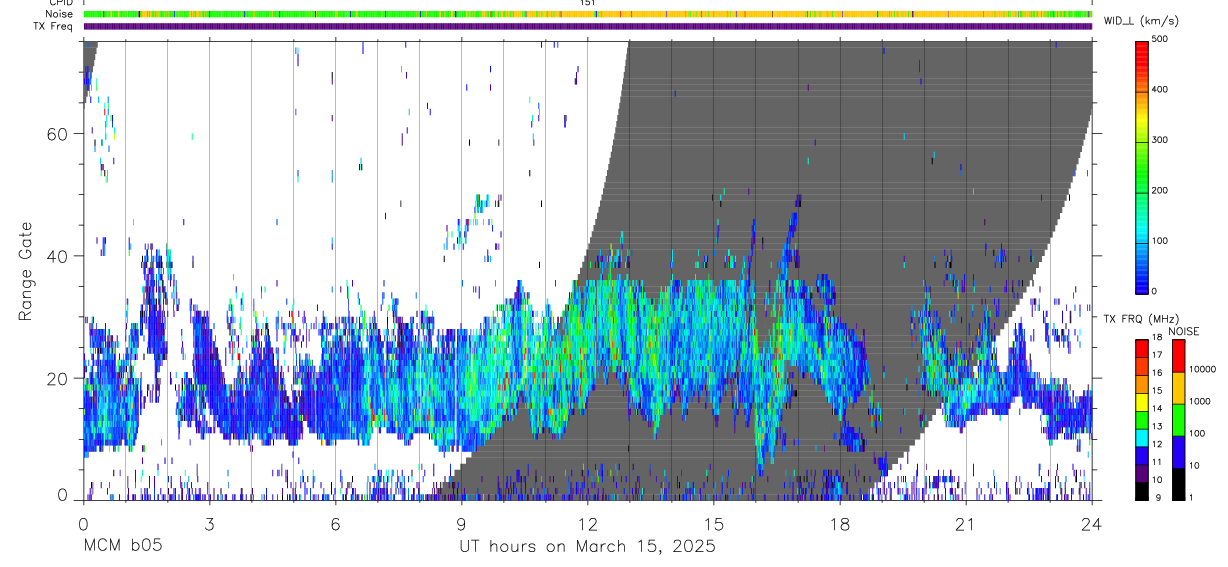Viewport: 1228px width, 567px height.
Task: Click the '10000' noise scale label
Action: (1203, 370)
